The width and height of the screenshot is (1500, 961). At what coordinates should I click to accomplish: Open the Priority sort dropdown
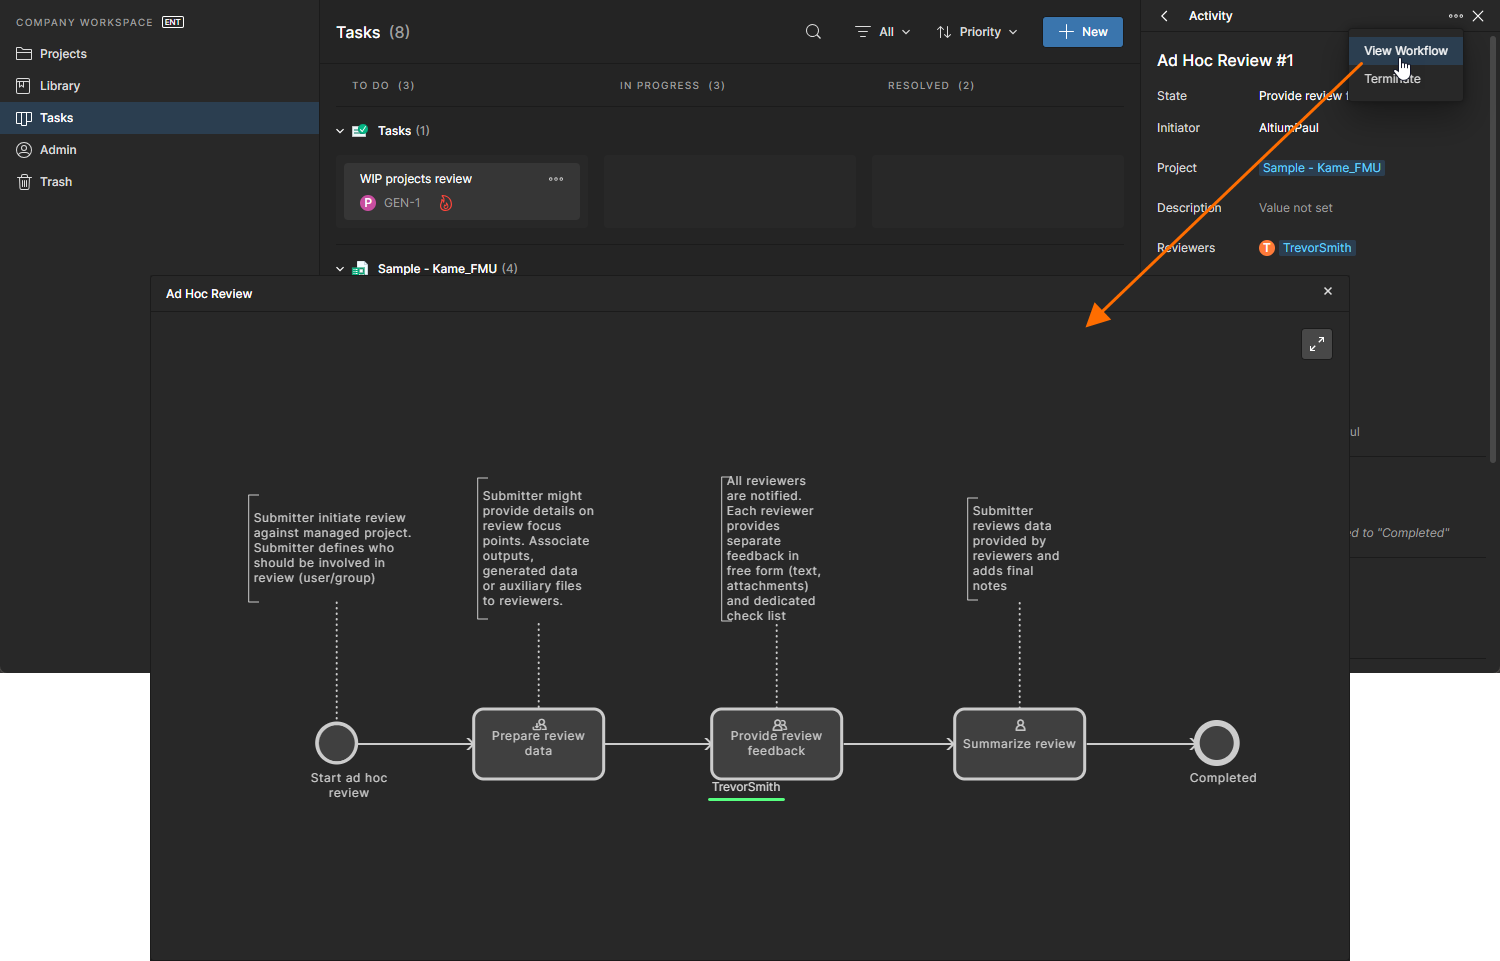pos(977,32)
